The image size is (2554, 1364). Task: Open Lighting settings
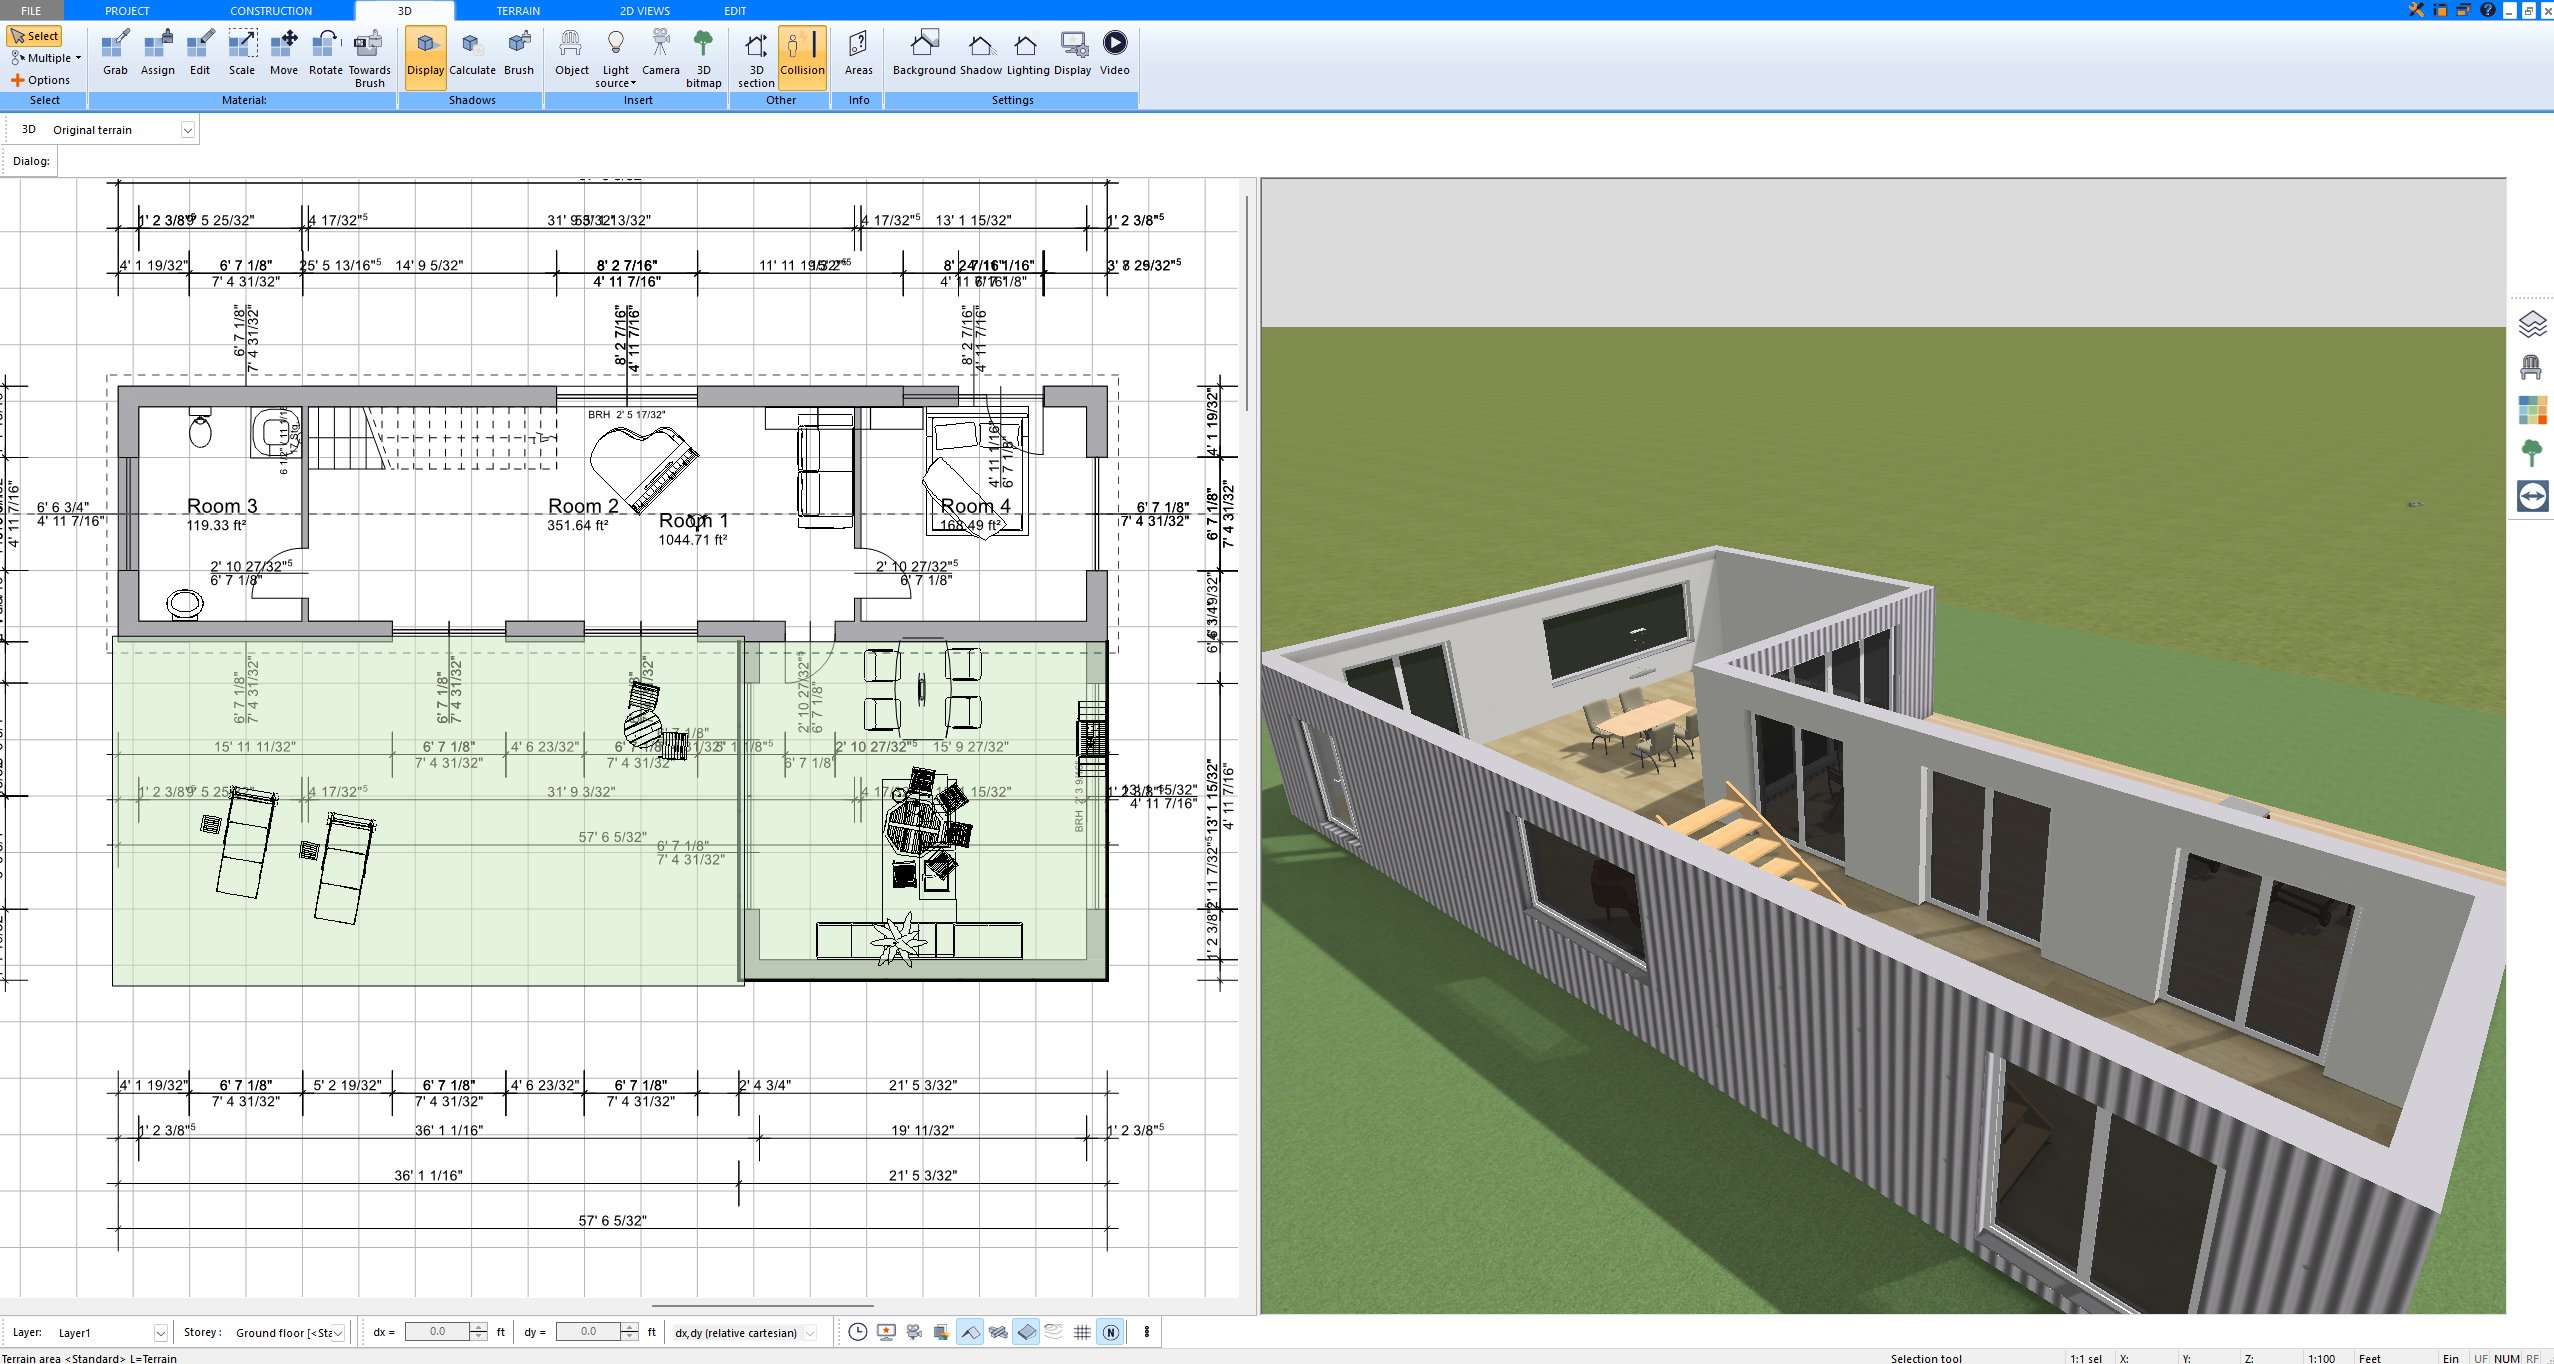pyautogui.click(x=1027, y=53)
